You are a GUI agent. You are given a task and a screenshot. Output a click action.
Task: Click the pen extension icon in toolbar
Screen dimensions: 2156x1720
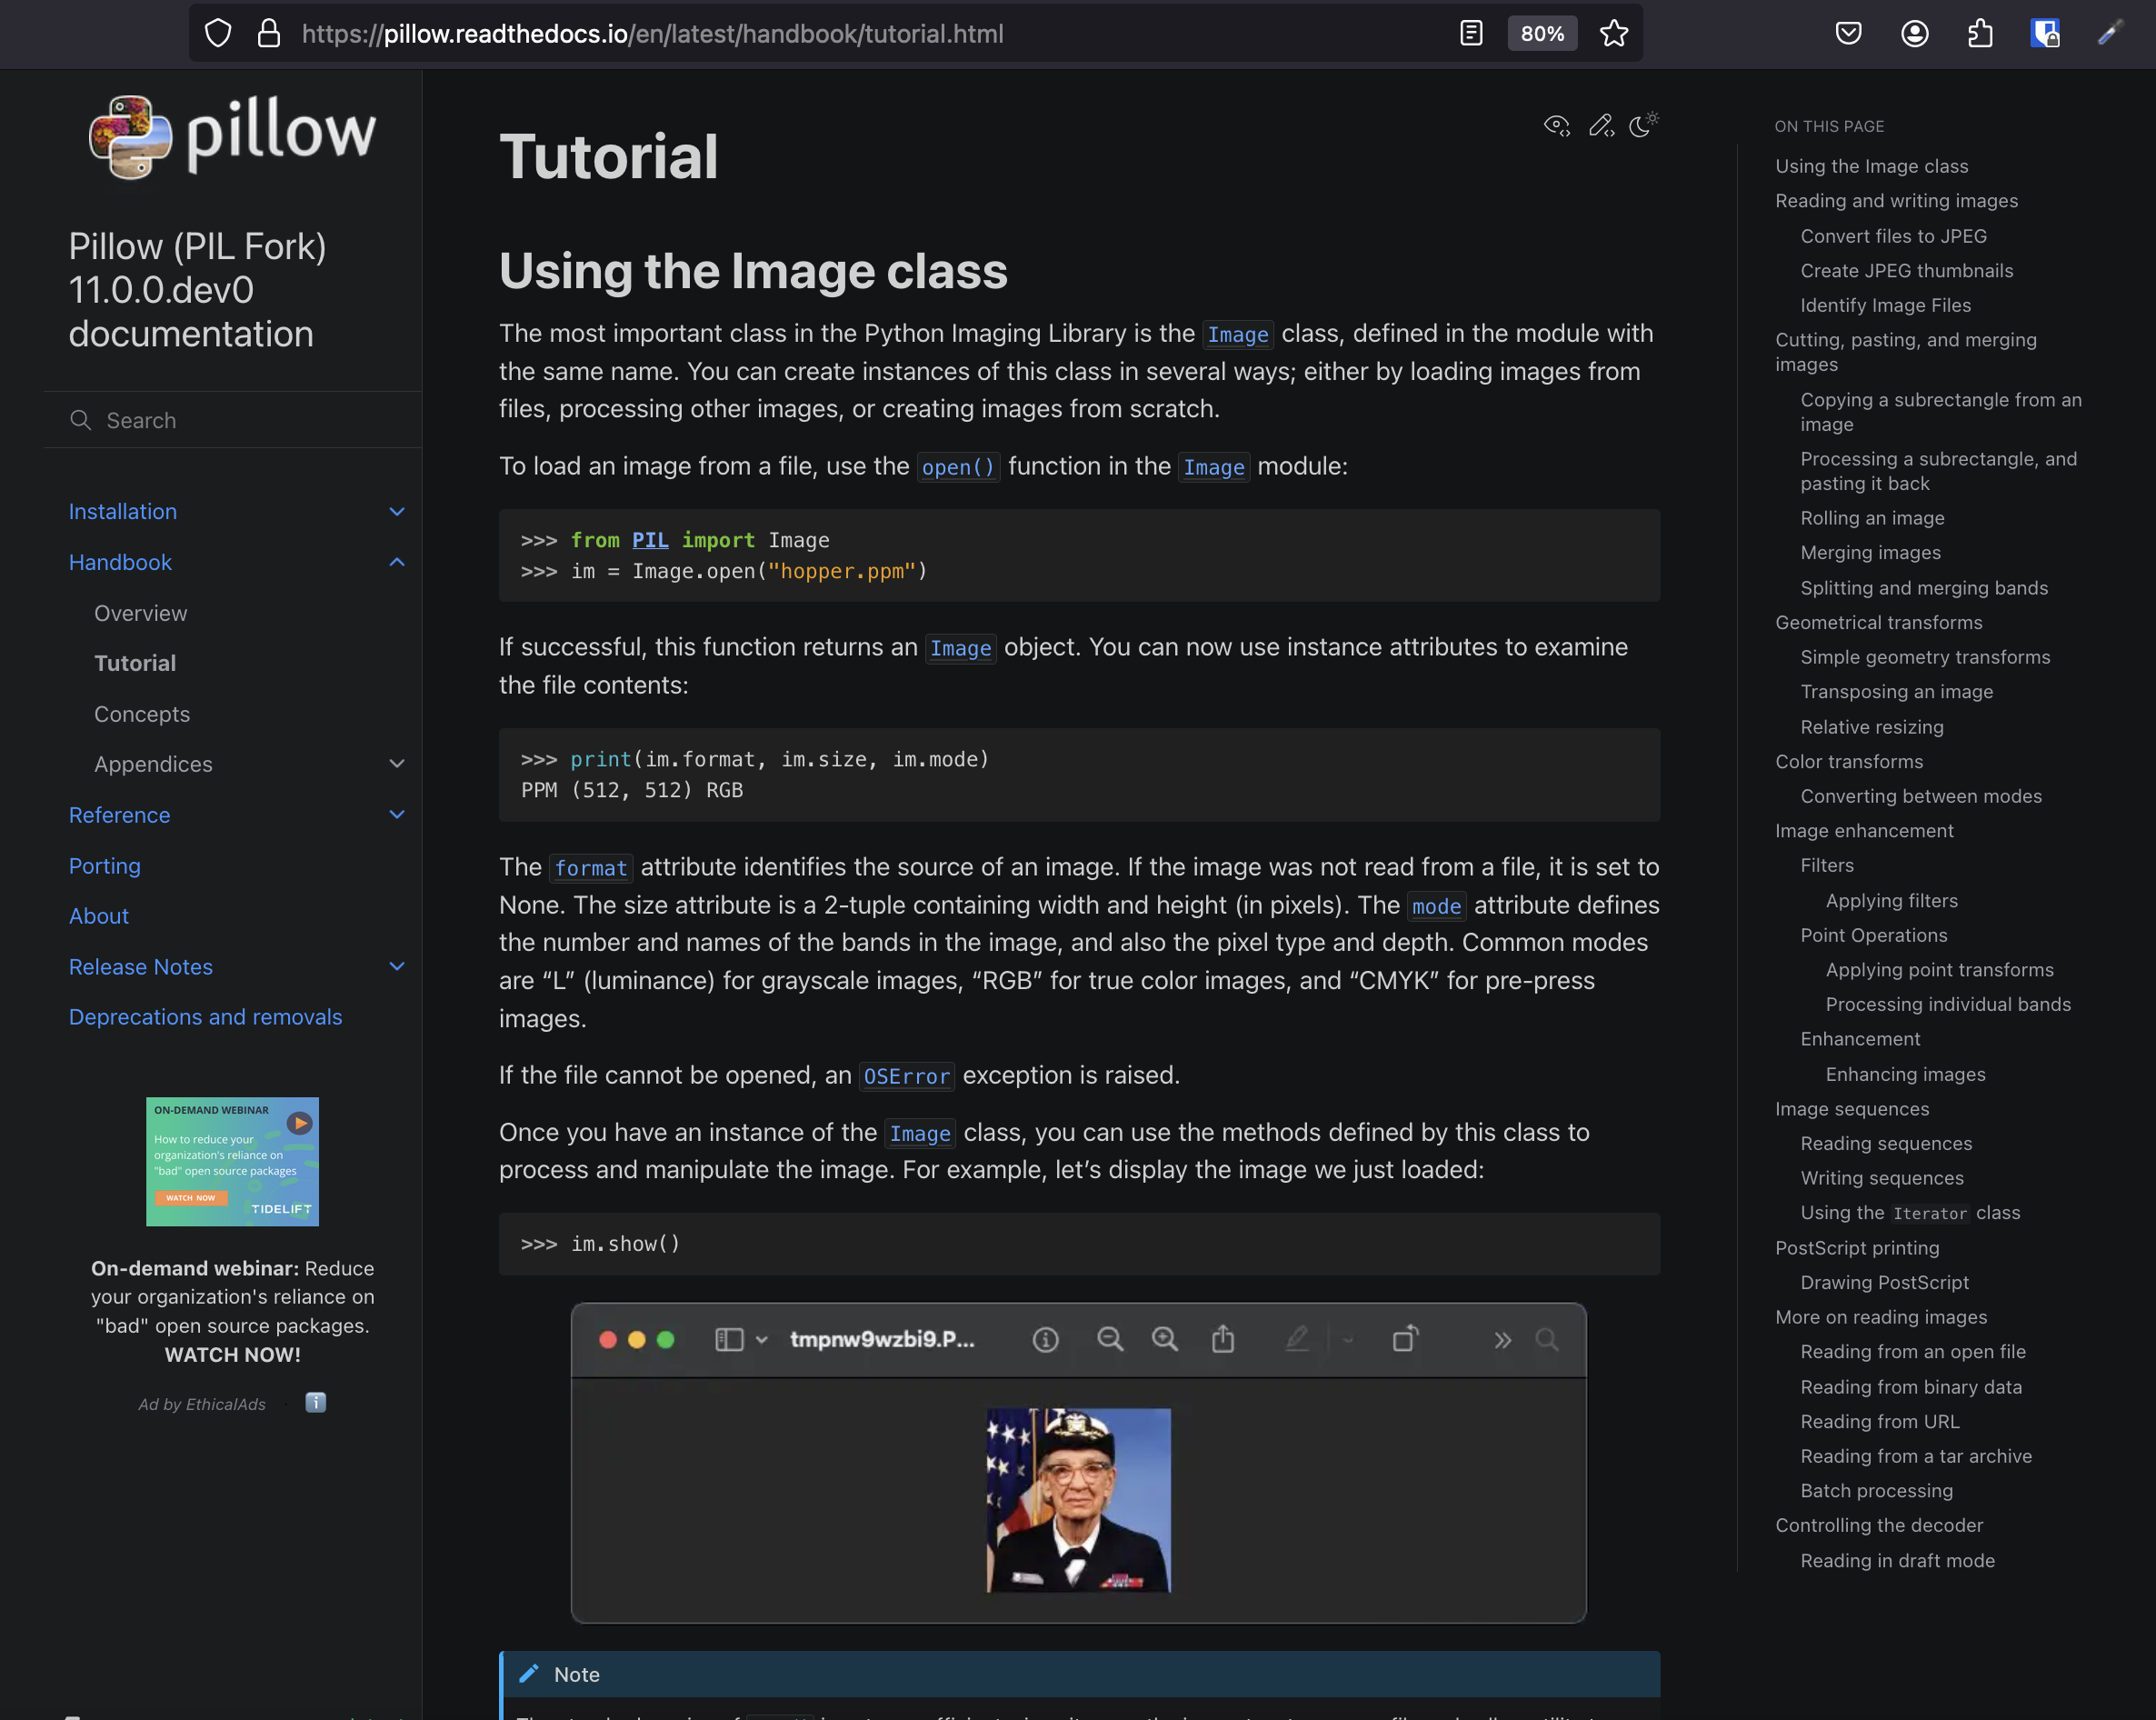2109,33
